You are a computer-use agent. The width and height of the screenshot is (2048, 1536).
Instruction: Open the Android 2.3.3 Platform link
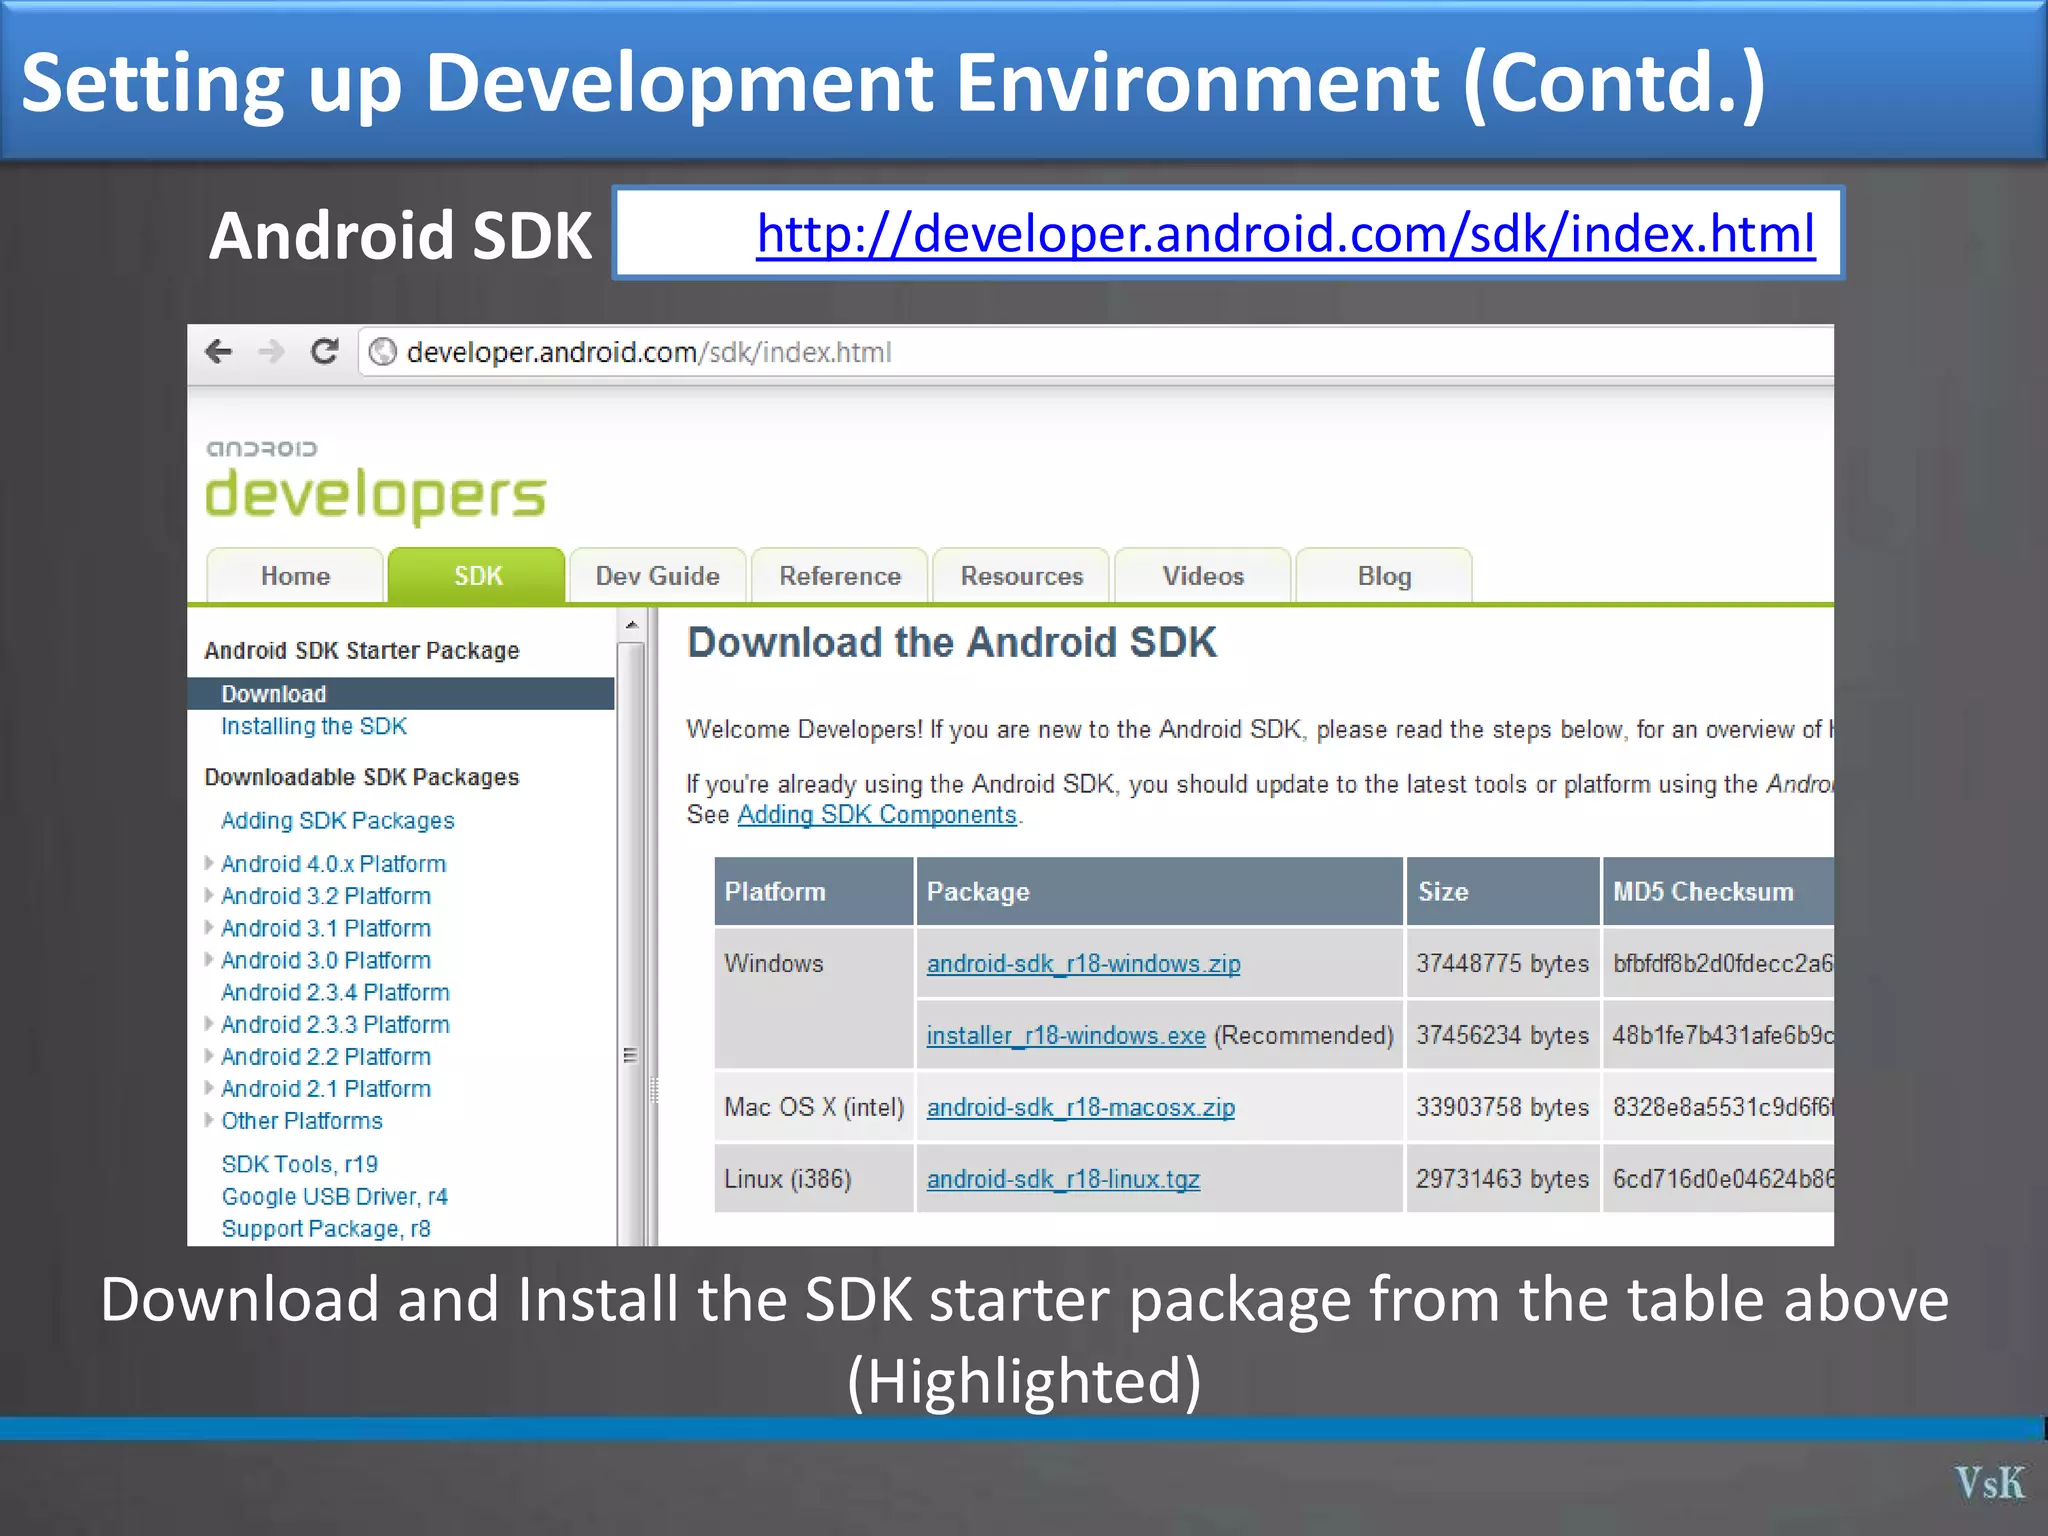pyautogui.click(x=336, y=1024)
